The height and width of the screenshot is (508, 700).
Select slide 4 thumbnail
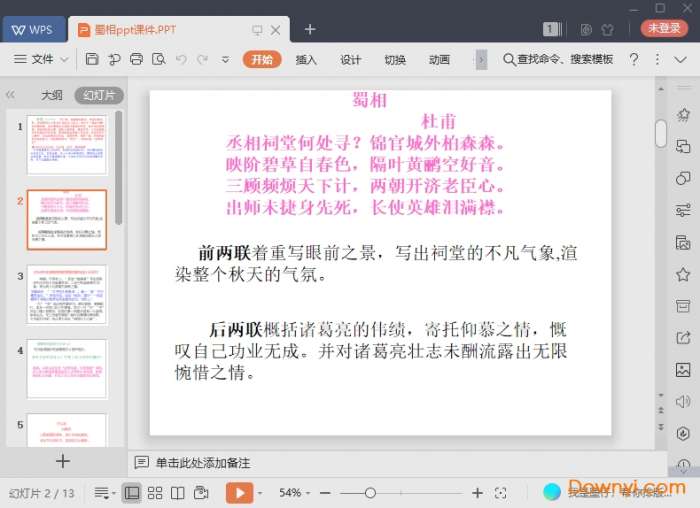pos(67,369)
